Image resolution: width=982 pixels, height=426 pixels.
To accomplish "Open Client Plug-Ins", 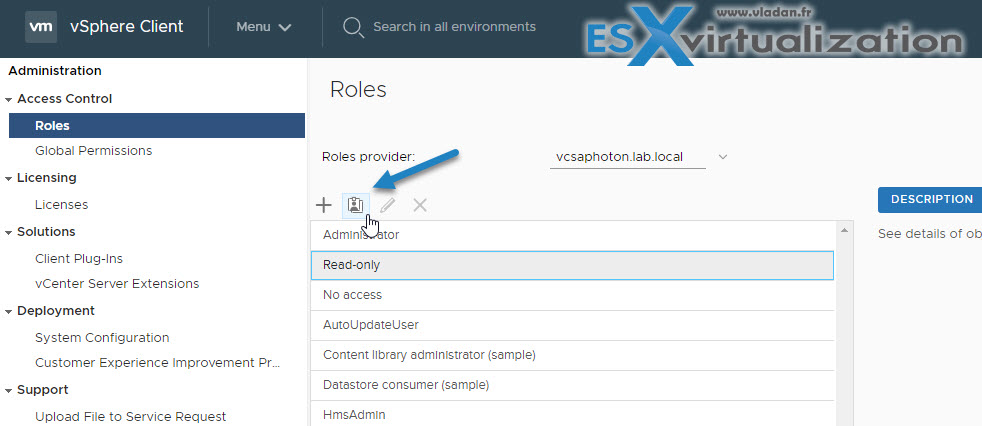I will (79, 259).
